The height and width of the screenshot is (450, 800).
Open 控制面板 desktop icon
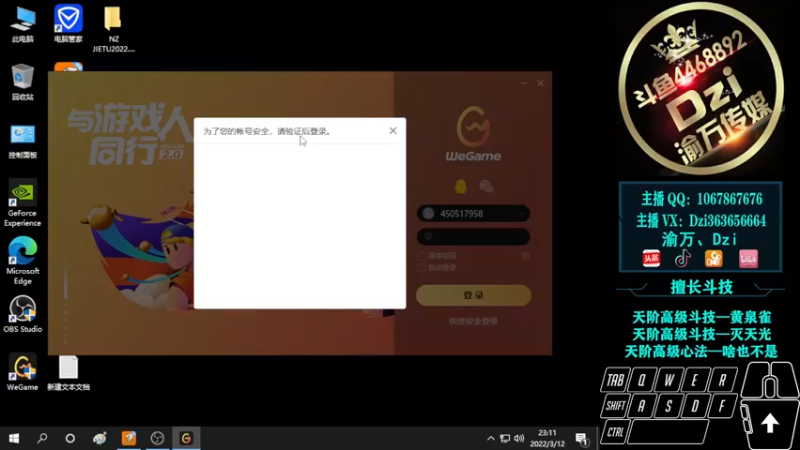22,141
